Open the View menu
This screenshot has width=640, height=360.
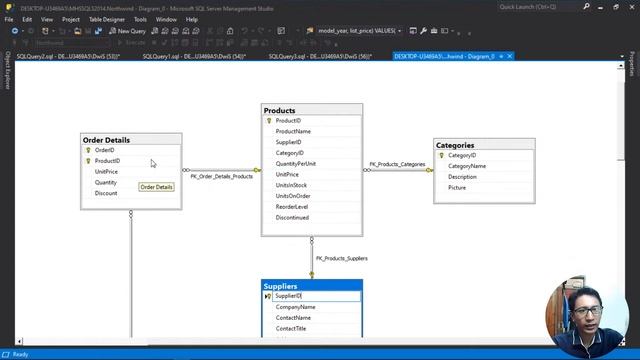click(47, 19)
